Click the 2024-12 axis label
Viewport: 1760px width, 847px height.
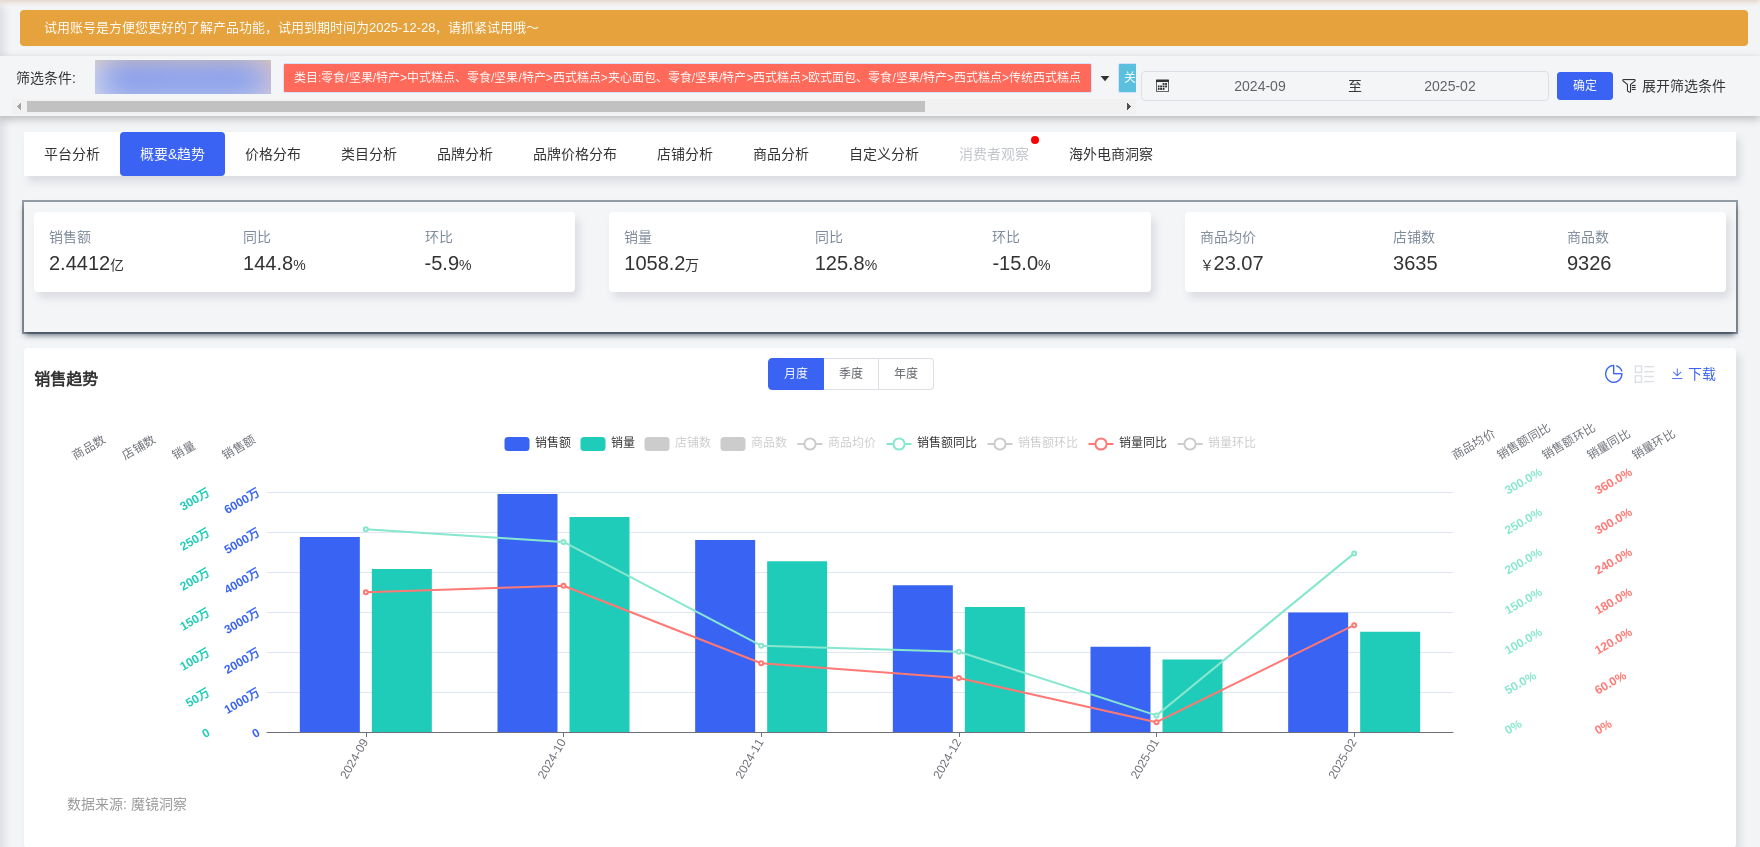[947, 758]
